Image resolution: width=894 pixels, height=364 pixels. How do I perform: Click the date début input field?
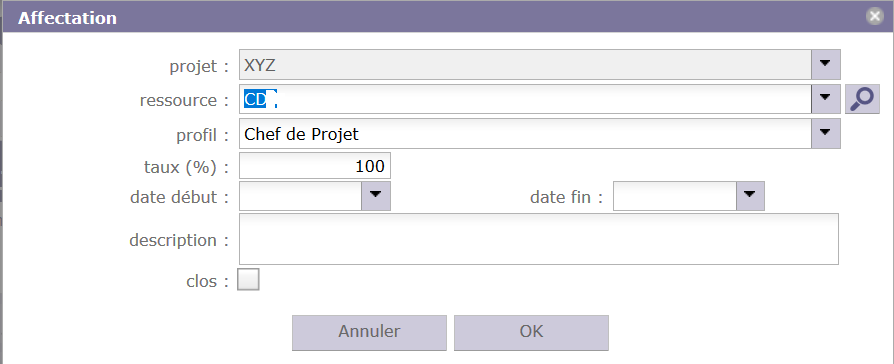coord(300,196)
